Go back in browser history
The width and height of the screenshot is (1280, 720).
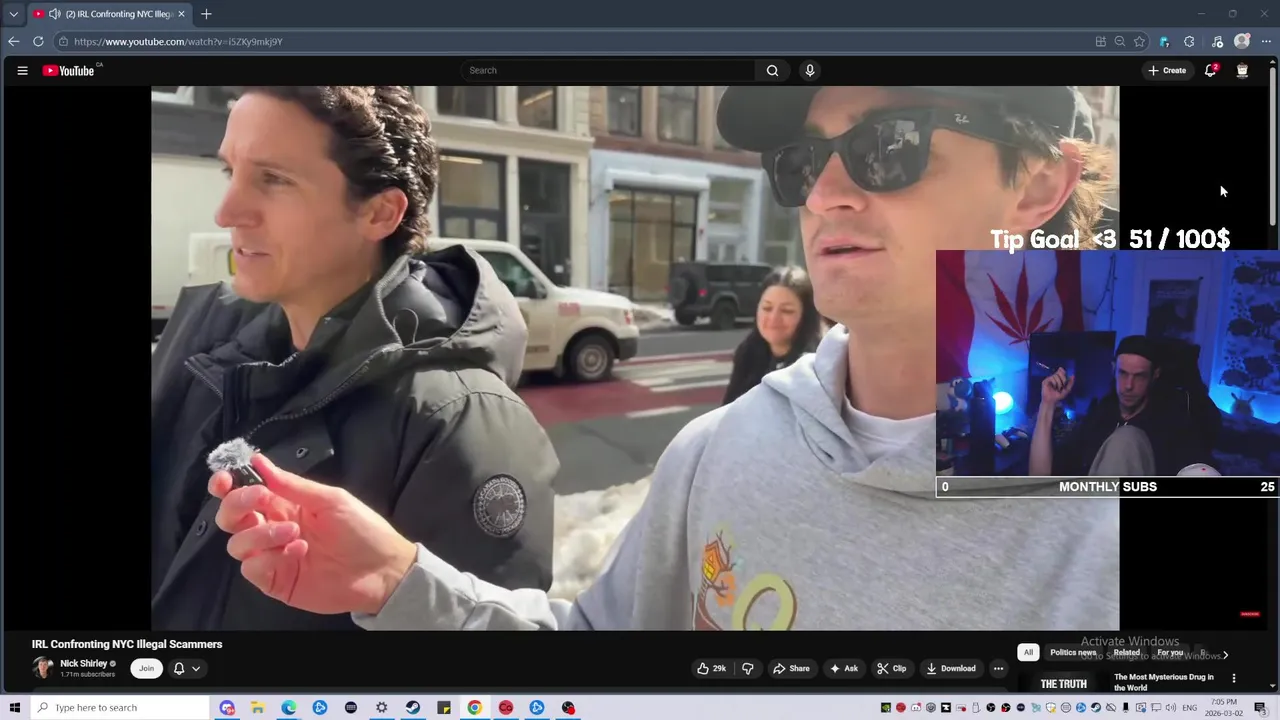(x=13, y=41)
